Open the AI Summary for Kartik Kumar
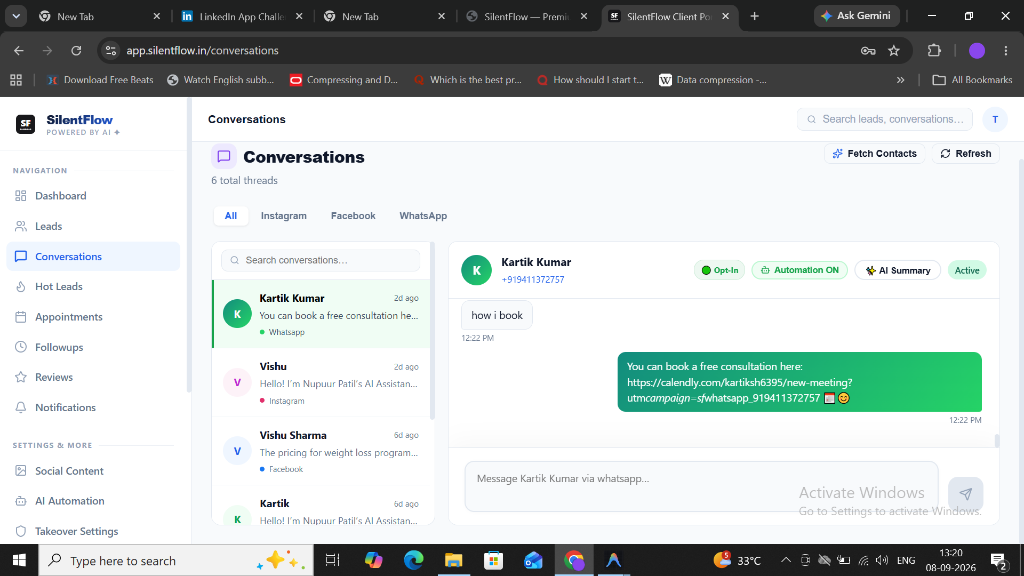The height and width of the screenshot is (576, 1024). [x=897, y=270]
